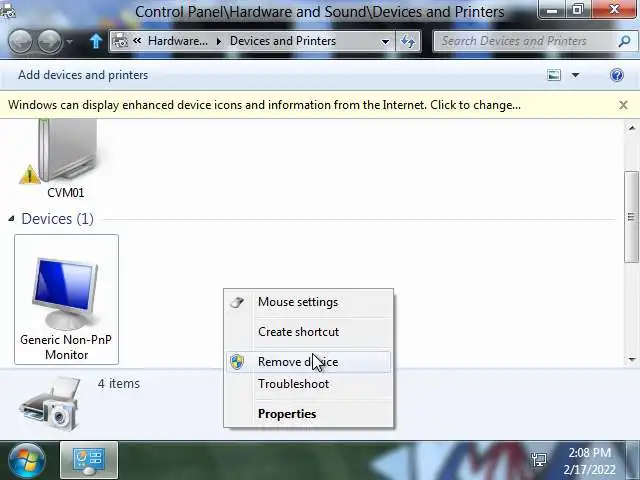Refresh the Devices and Printers view
The image size is (640, 480).
(x=408, y=41)
